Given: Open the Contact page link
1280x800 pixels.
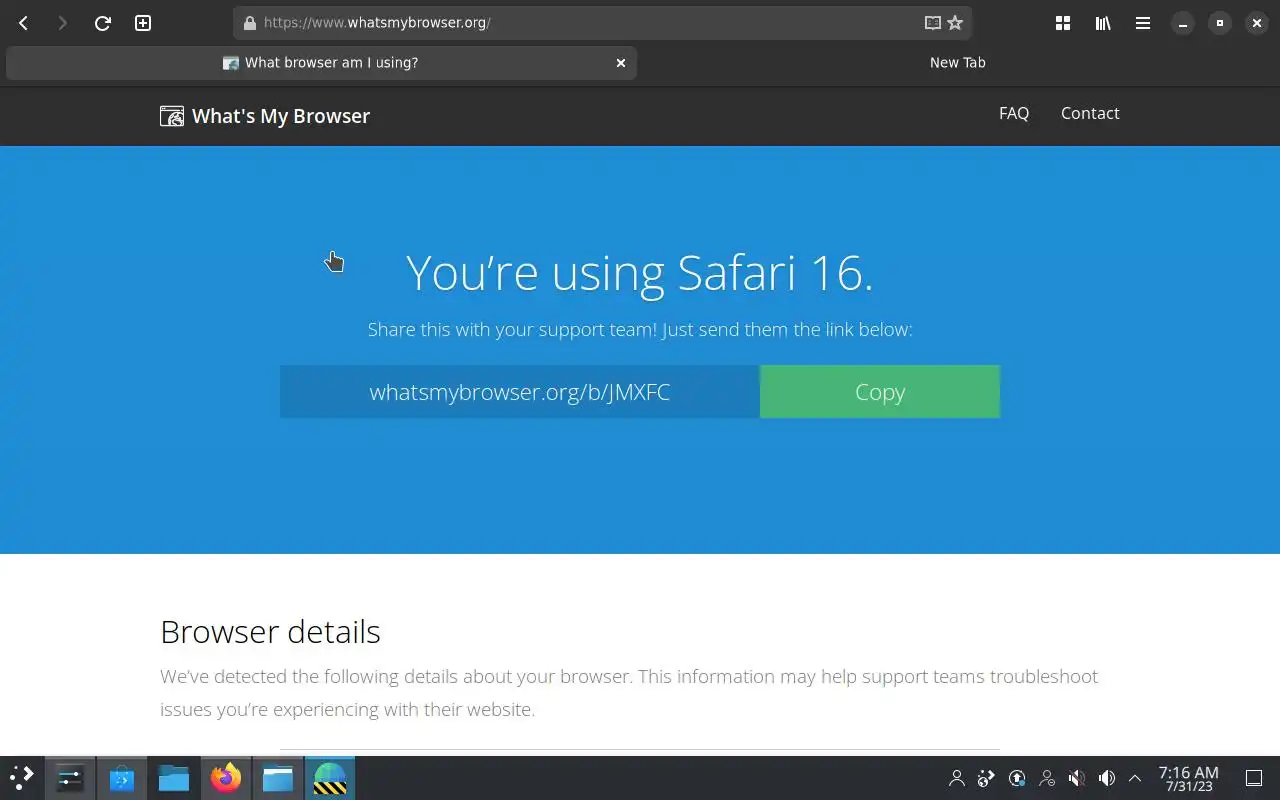Looking at the screenshot, I should click(1090, 113).
